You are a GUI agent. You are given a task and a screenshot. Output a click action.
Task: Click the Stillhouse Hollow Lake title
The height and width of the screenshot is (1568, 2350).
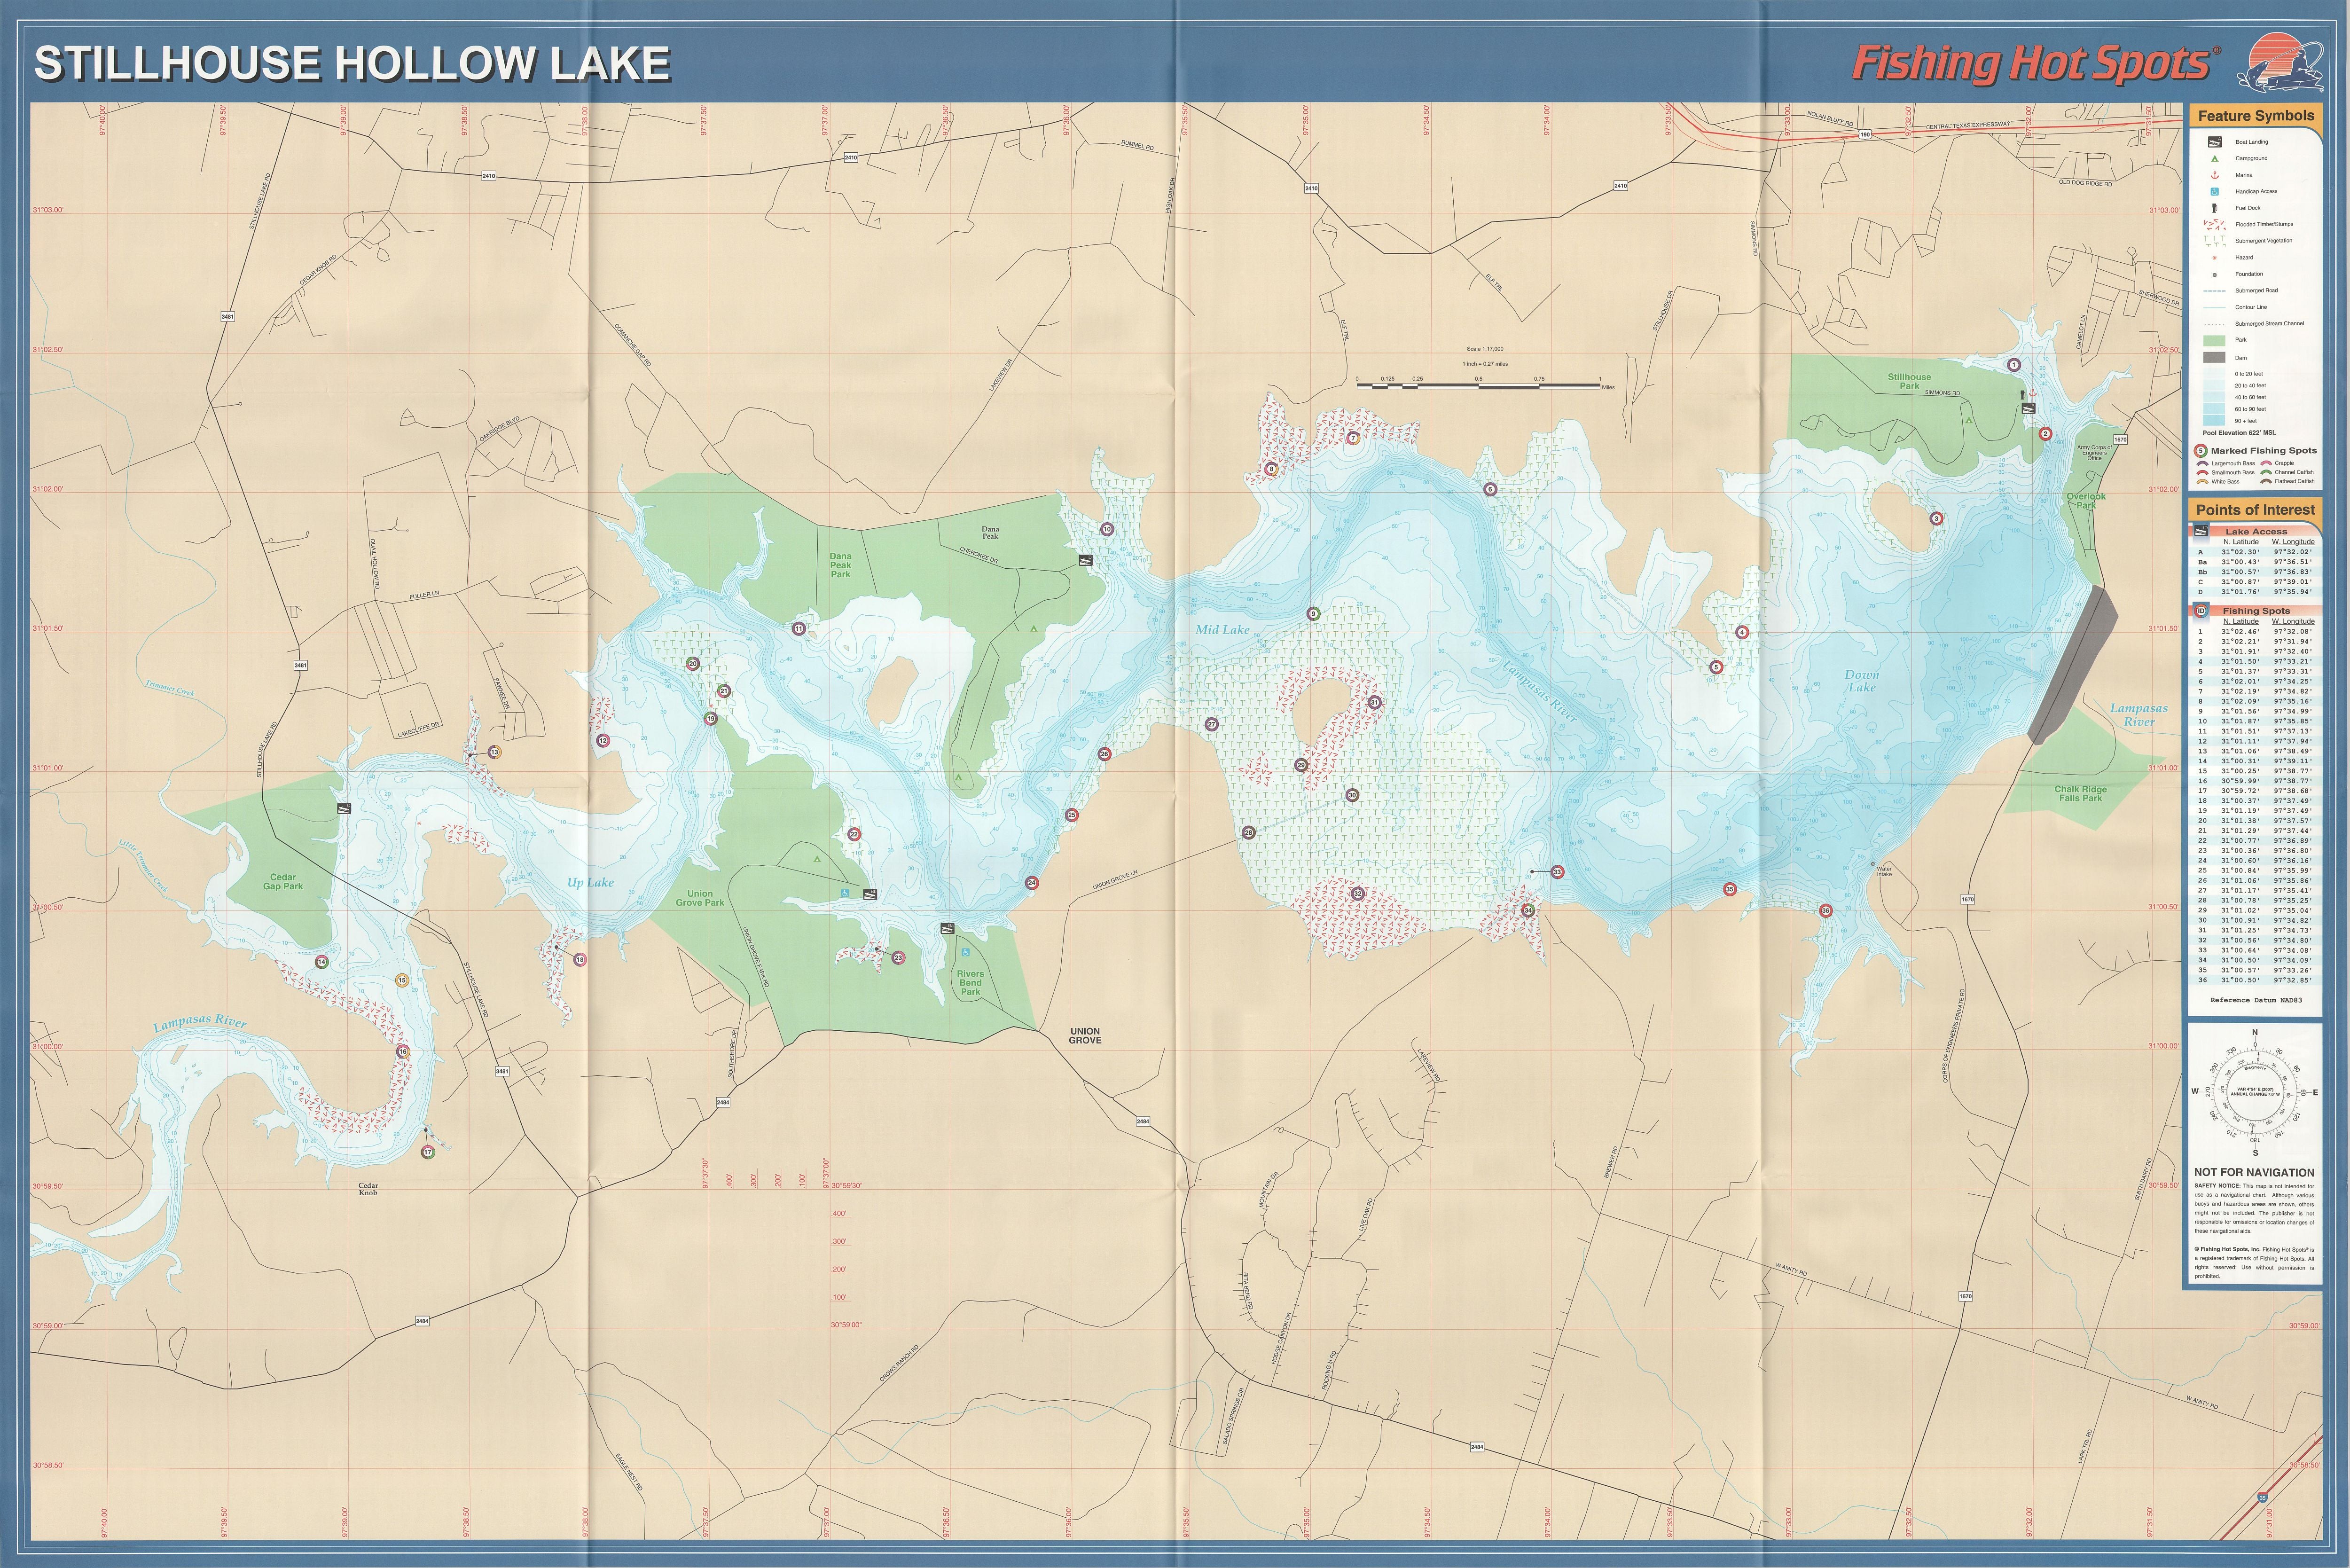pyautogui.click(x=352, y=63)
